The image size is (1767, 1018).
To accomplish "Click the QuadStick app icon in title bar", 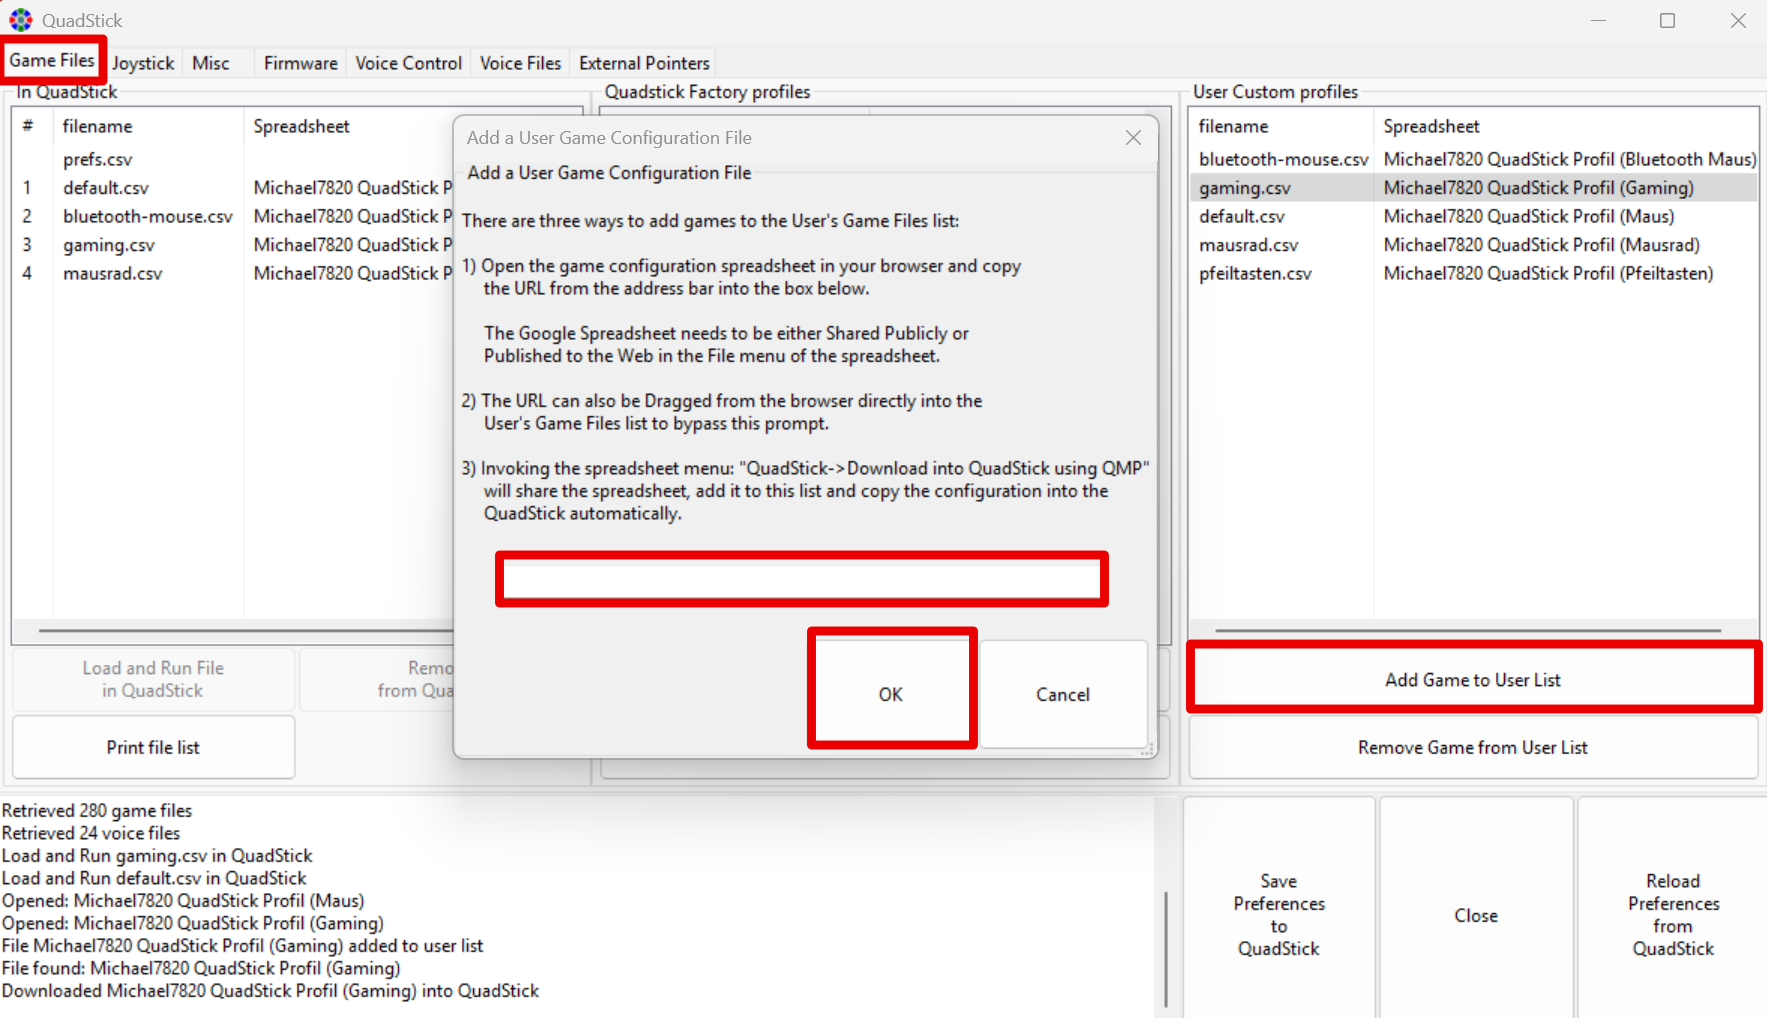I will tap(20, 20).
